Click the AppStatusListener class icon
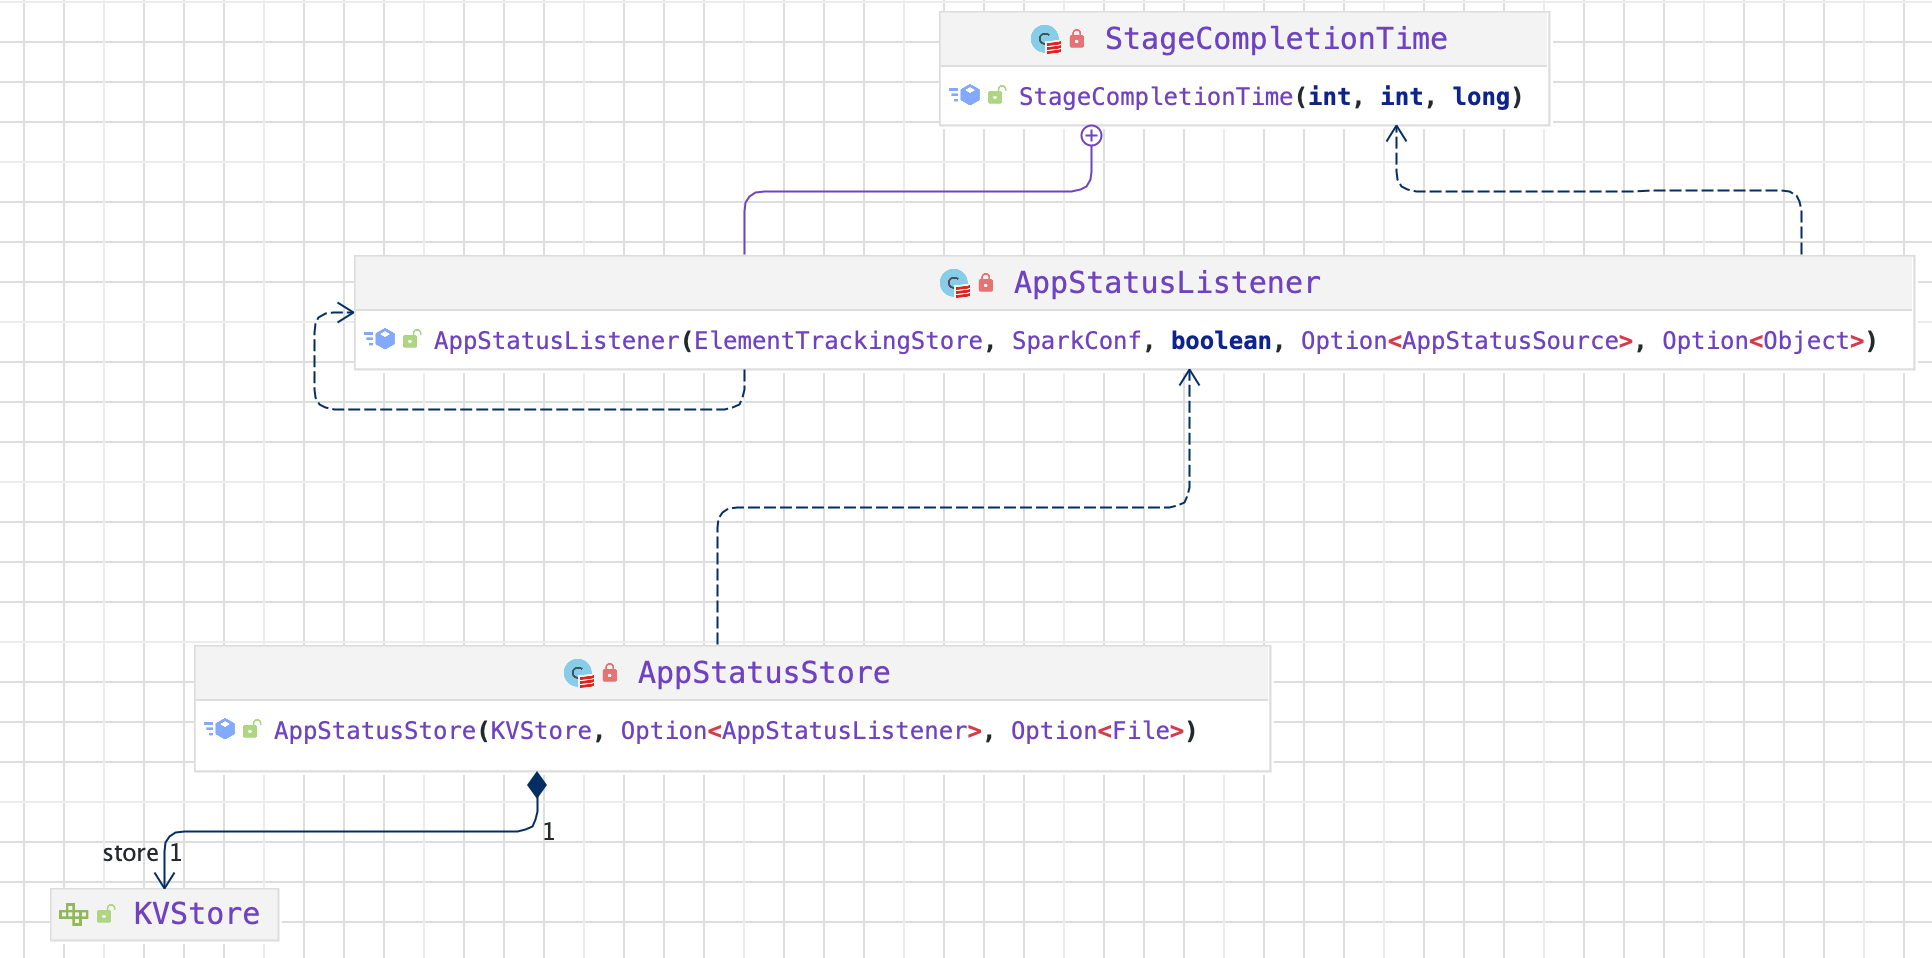The height and width of the screenshot is (958, 1932). tap(955, 284)
